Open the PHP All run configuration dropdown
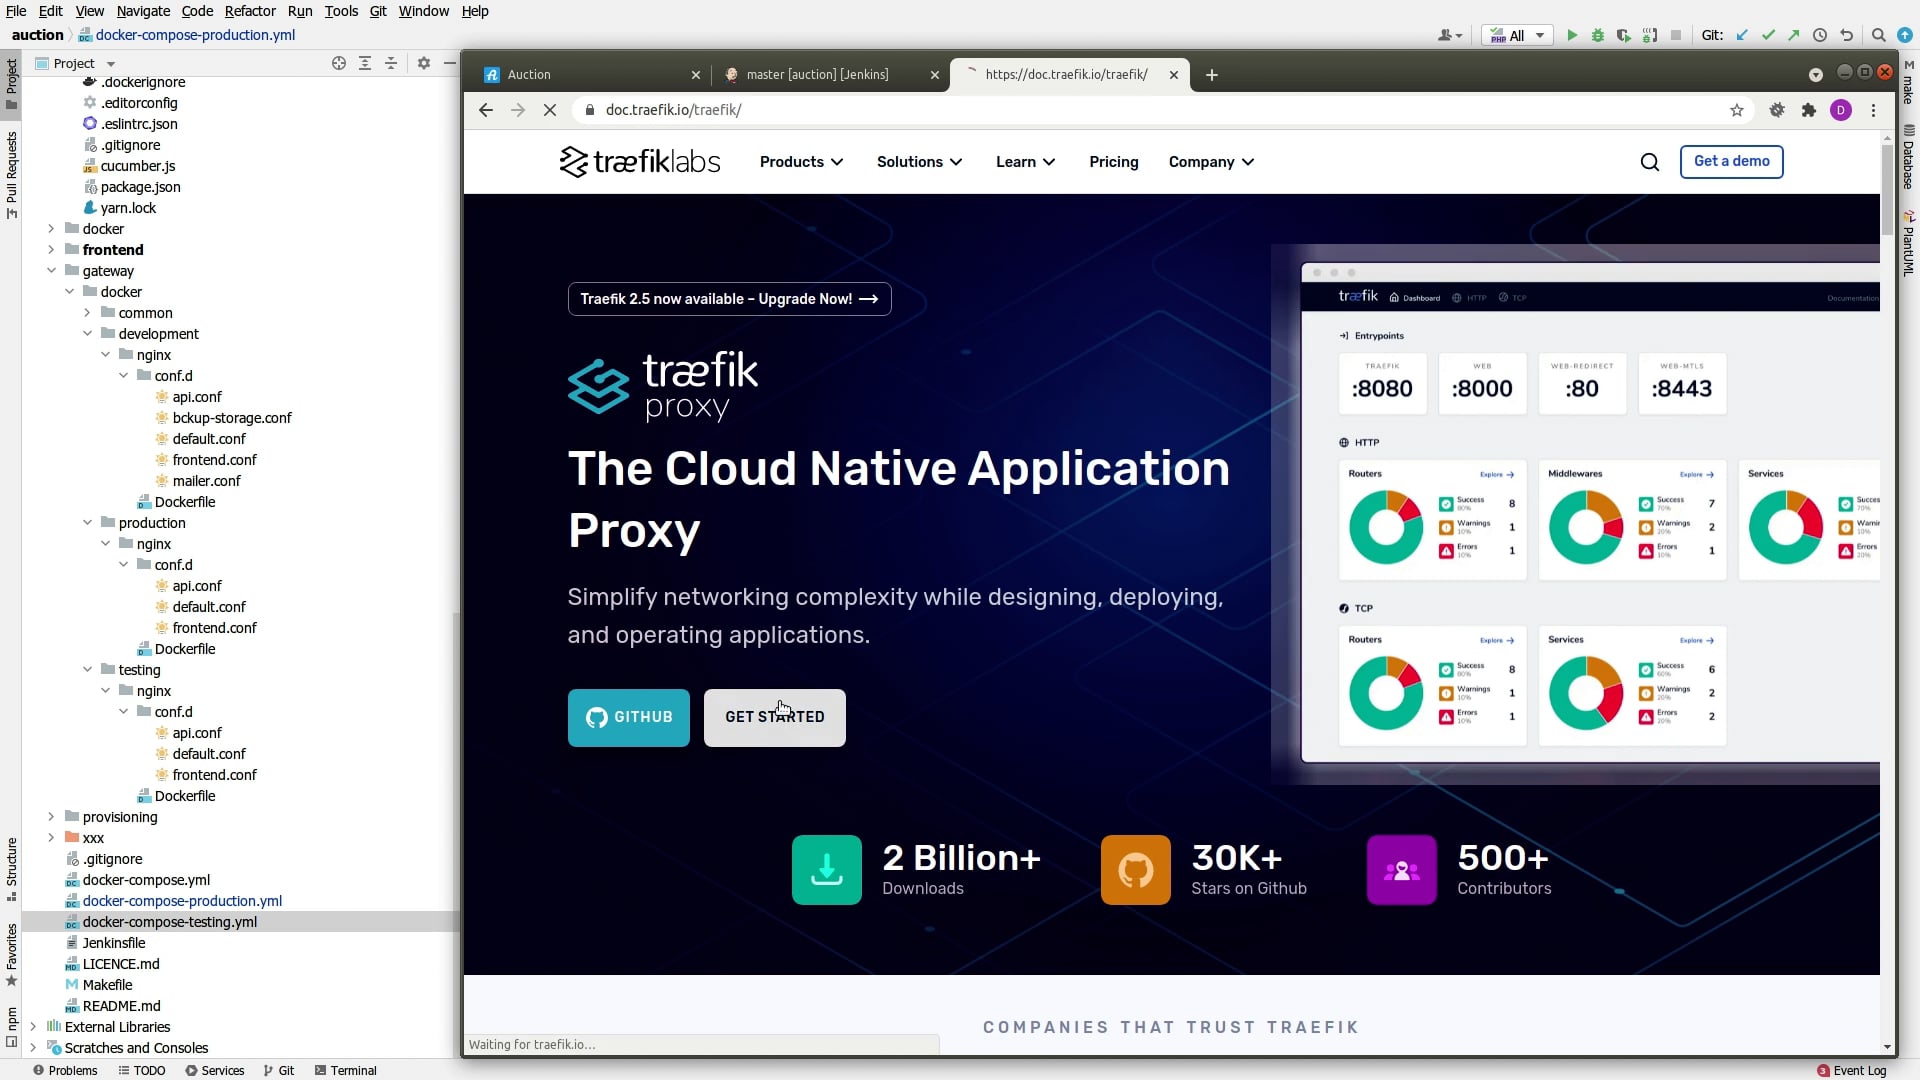 tap(1517, 36)
